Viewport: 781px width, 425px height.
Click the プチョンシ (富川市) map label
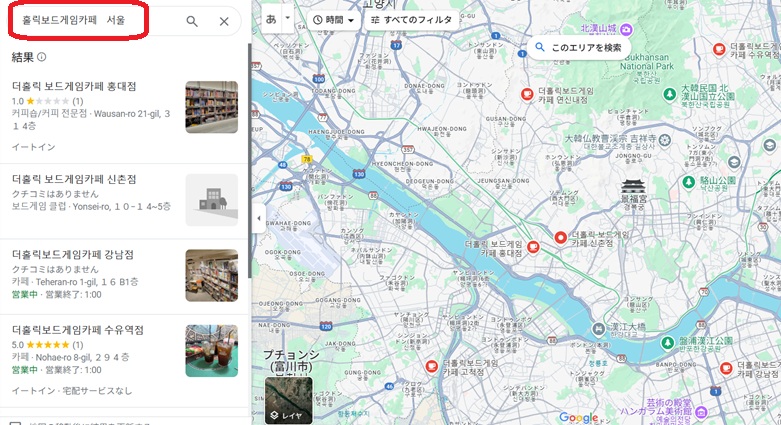(x=291, y=361)
